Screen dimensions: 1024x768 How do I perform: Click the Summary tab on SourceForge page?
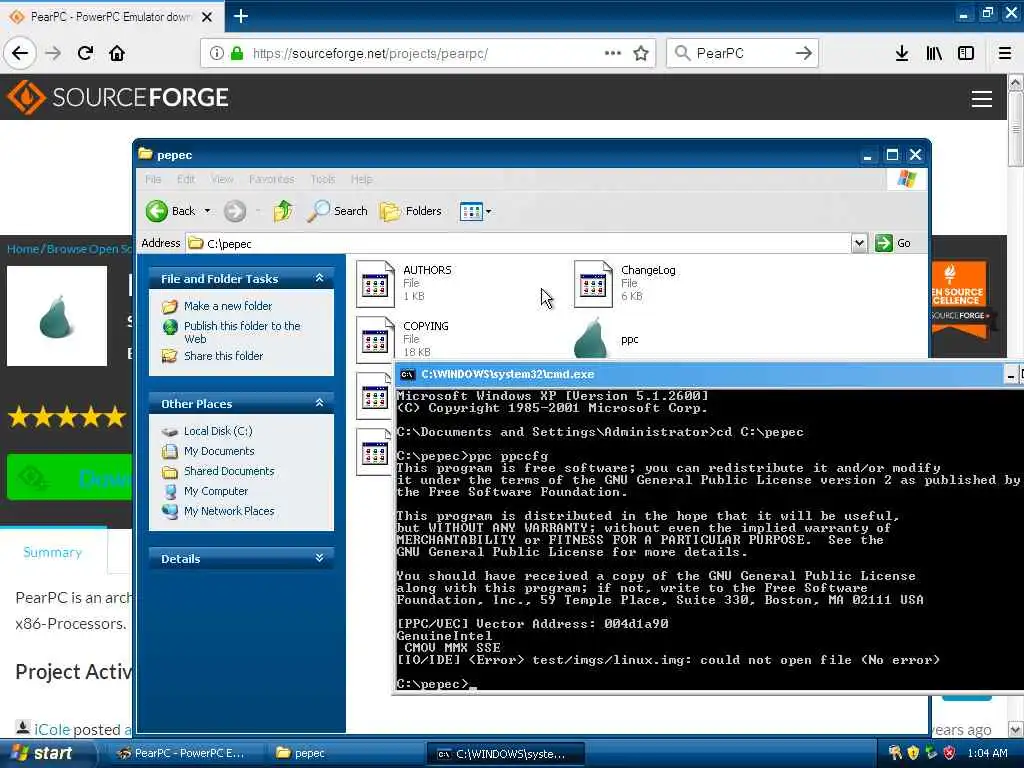tap(52, 552)
